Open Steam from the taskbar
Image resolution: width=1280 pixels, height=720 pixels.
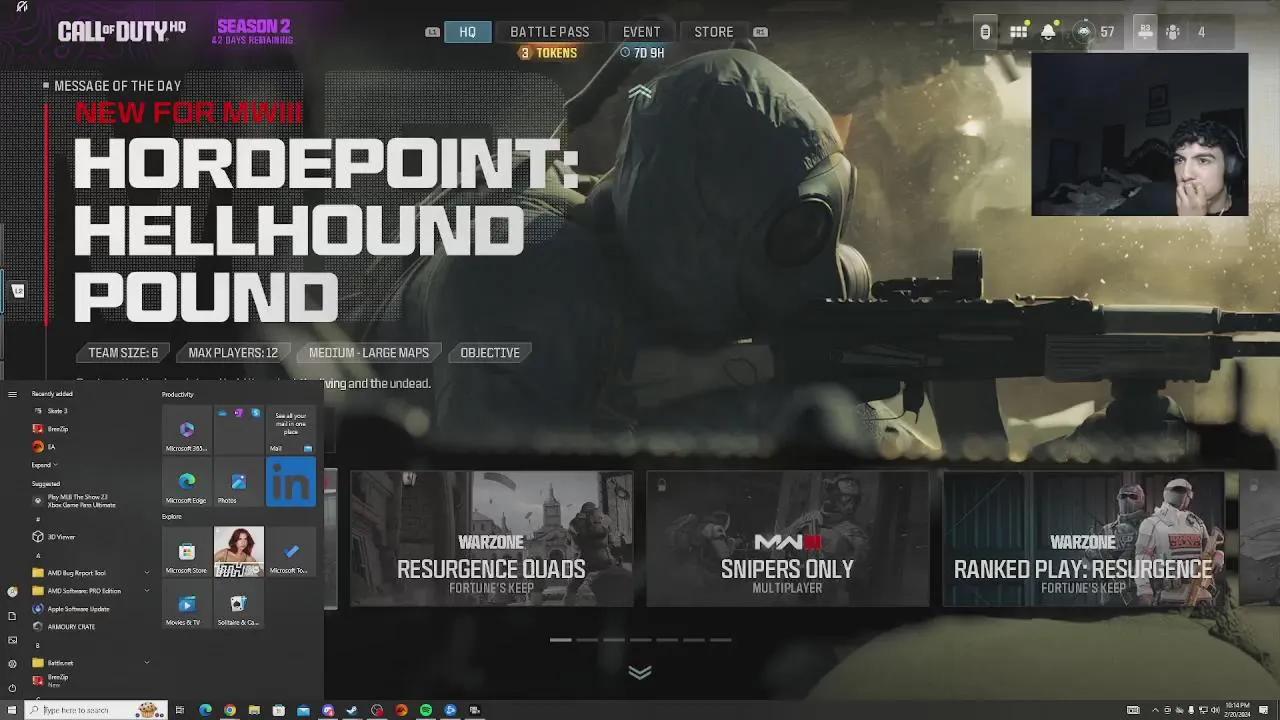click(352, 710)
